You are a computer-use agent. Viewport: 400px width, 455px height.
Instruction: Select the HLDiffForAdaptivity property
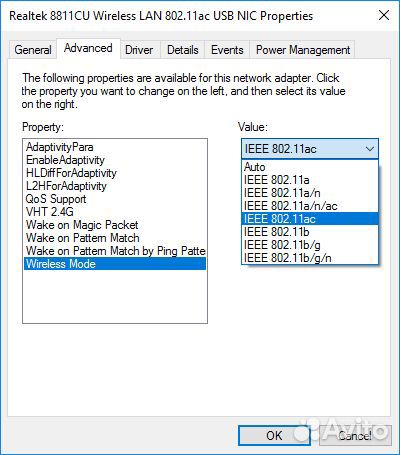pyautogui.click(x=115, y=173)
